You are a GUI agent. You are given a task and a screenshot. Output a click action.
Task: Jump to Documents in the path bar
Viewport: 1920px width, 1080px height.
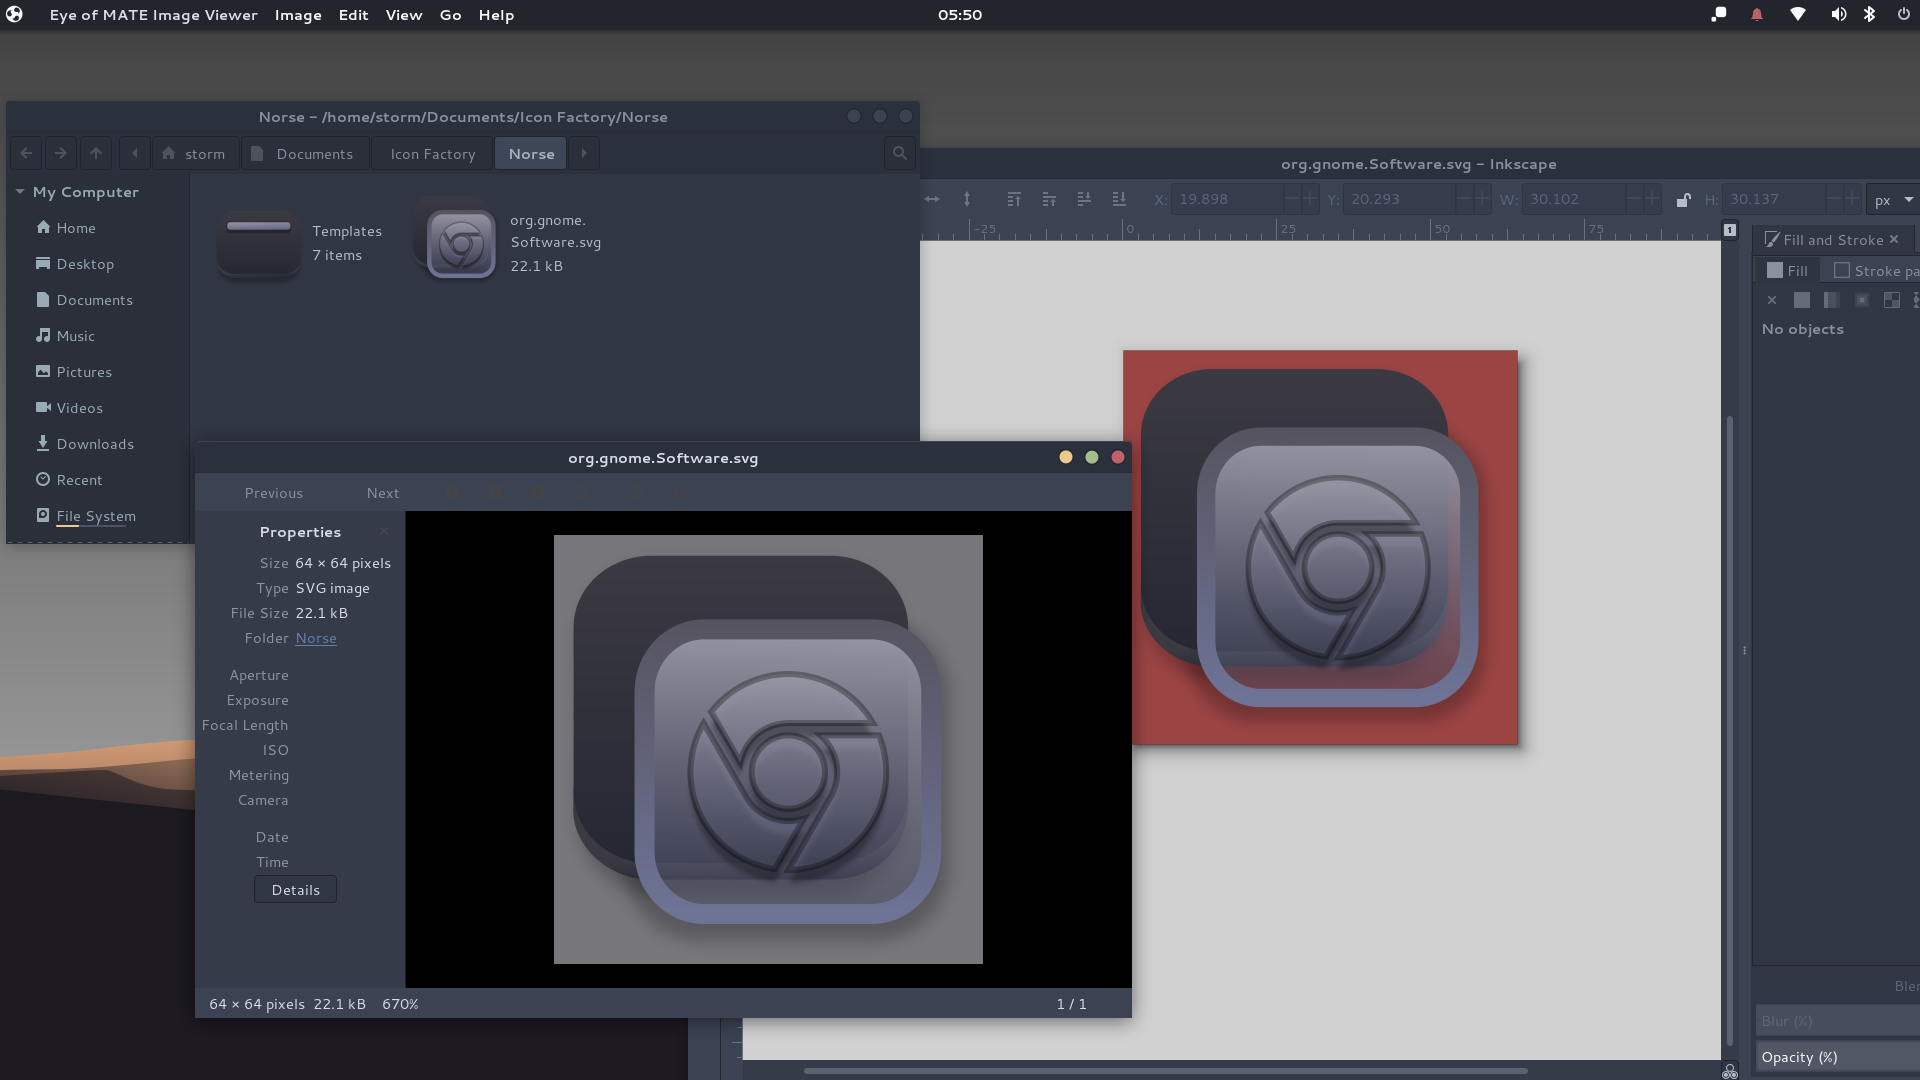[304, 153]
